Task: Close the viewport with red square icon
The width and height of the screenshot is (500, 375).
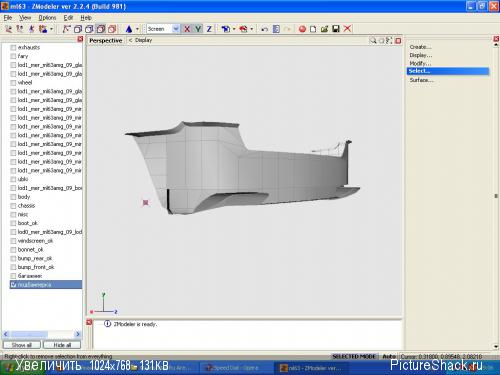Action: pos(398,41)
